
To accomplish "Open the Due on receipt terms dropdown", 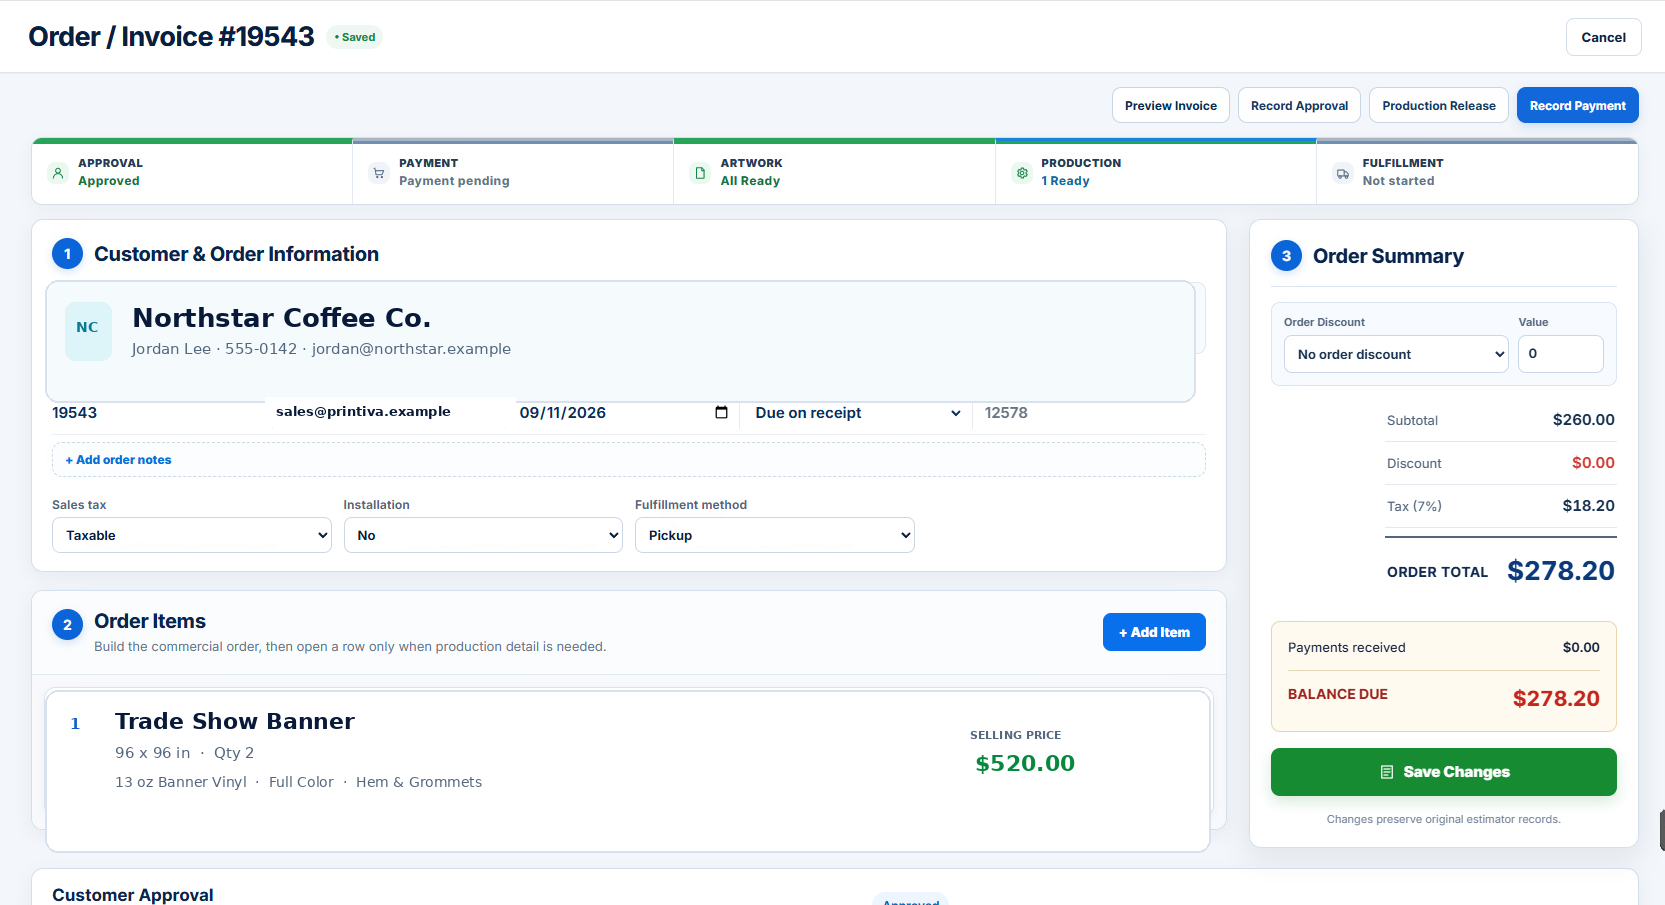I will pyautogui.click(x=856, y=413).
